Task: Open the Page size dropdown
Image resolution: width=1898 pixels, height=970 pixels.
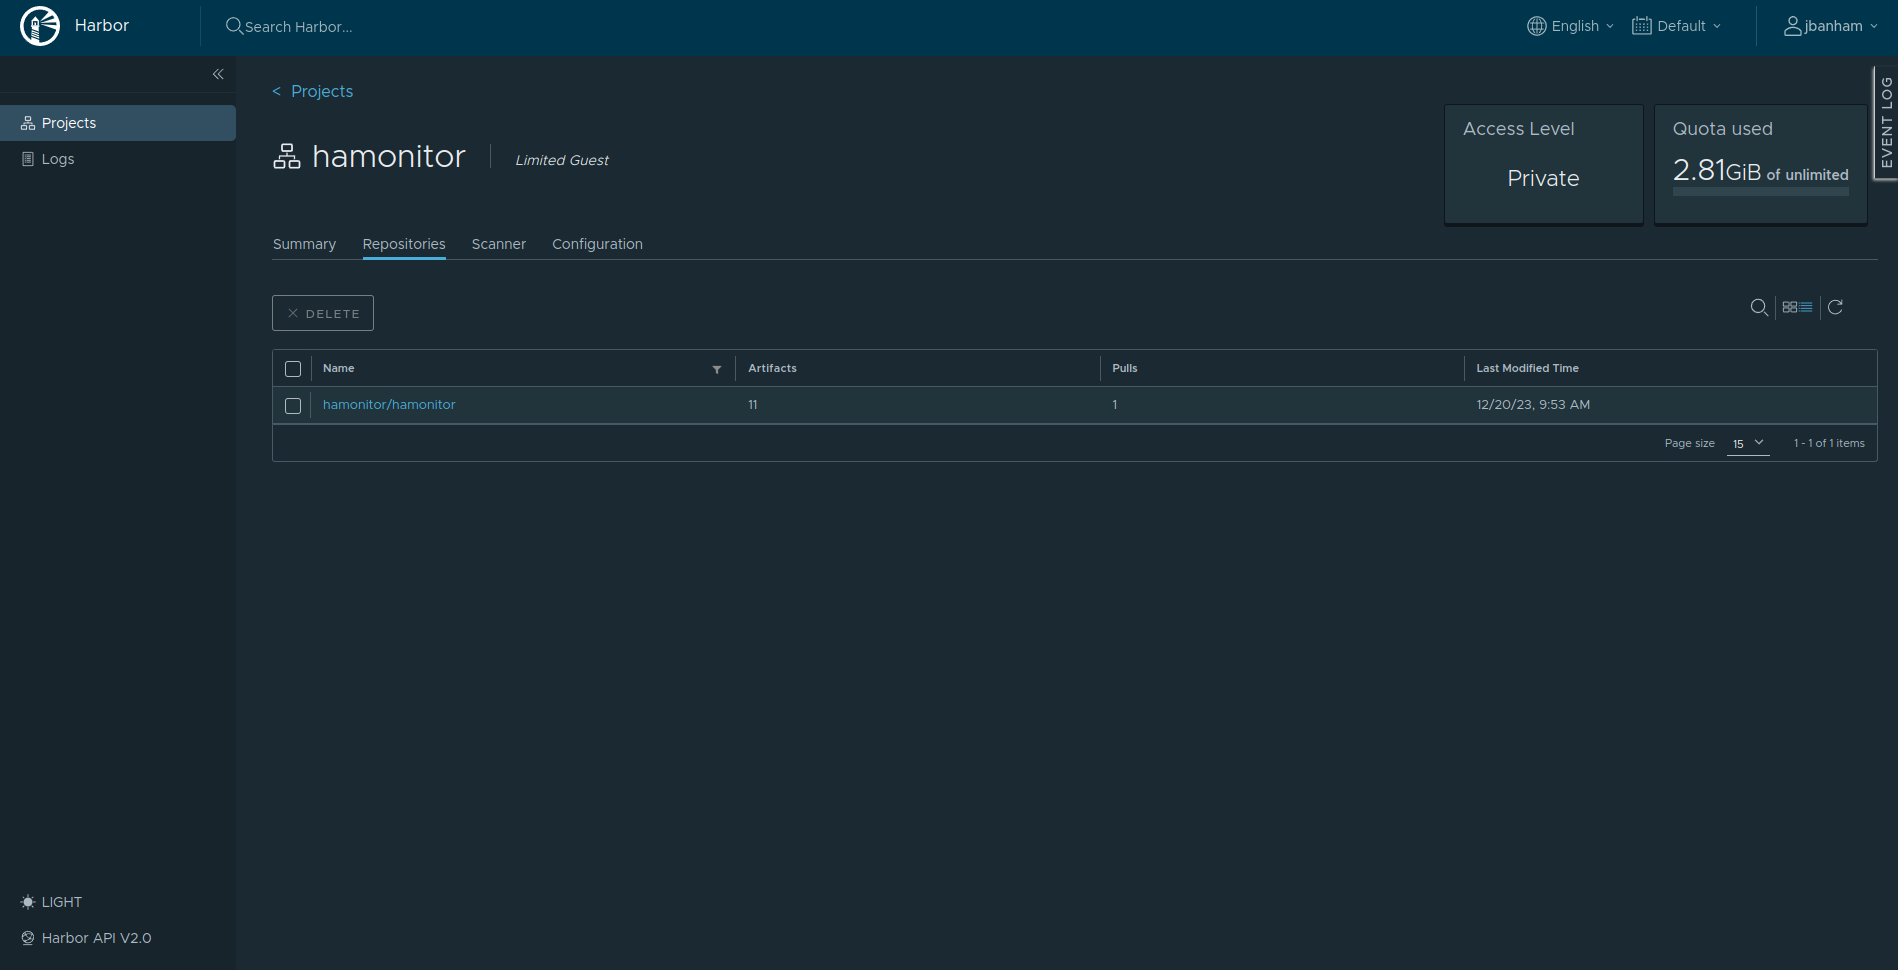Action: [1747, 443]
